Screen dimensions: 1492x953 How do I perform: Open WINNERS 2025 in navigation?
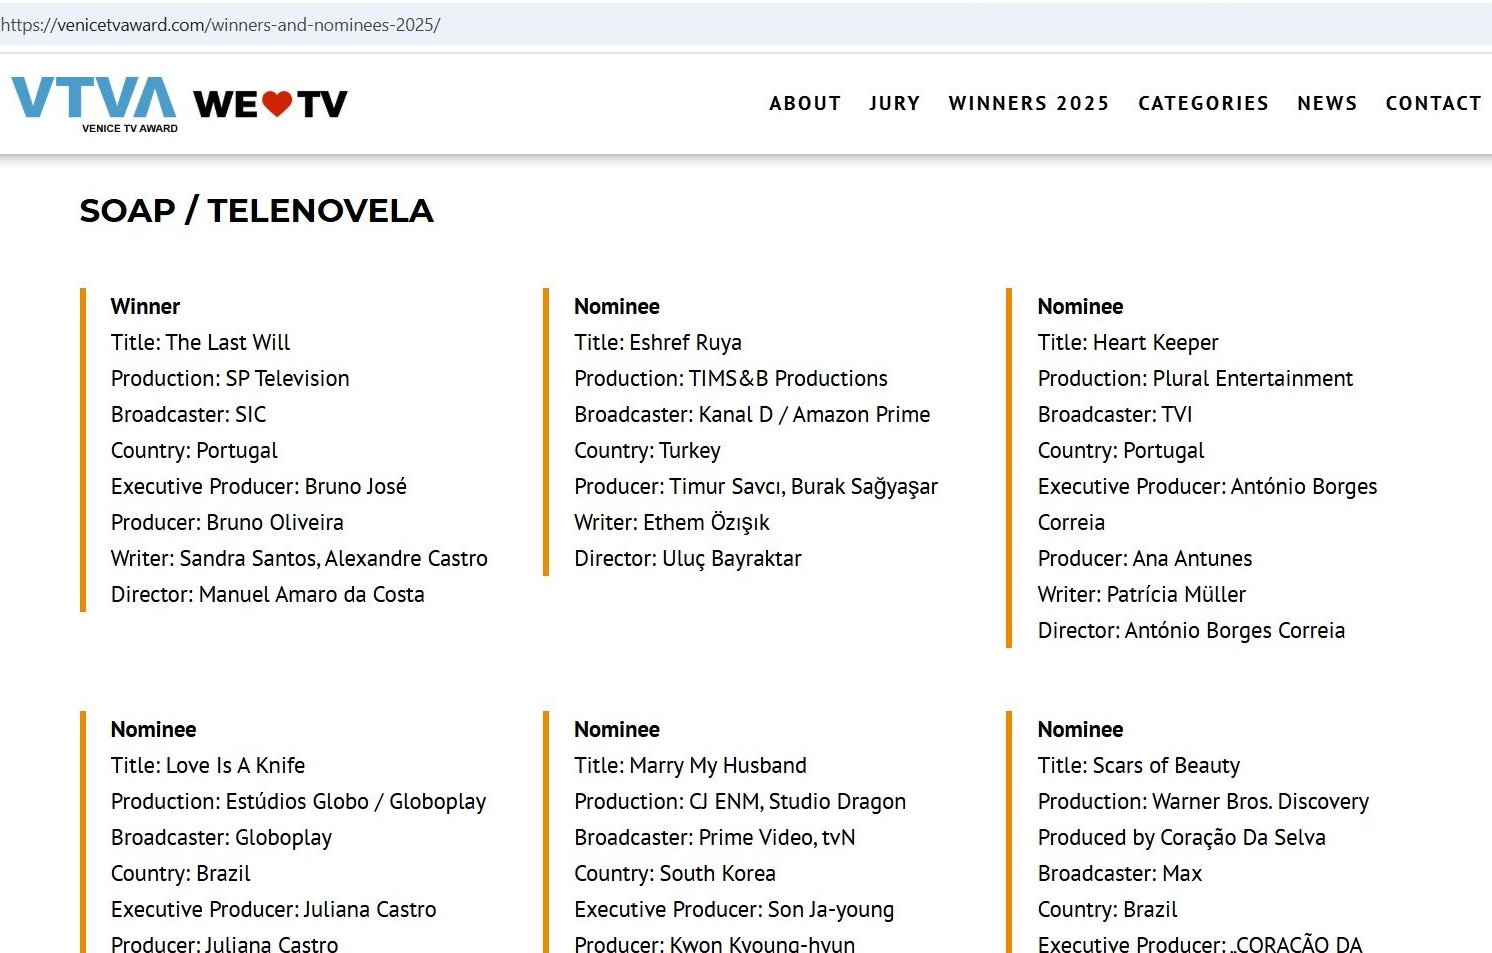tap(1029, 103)
